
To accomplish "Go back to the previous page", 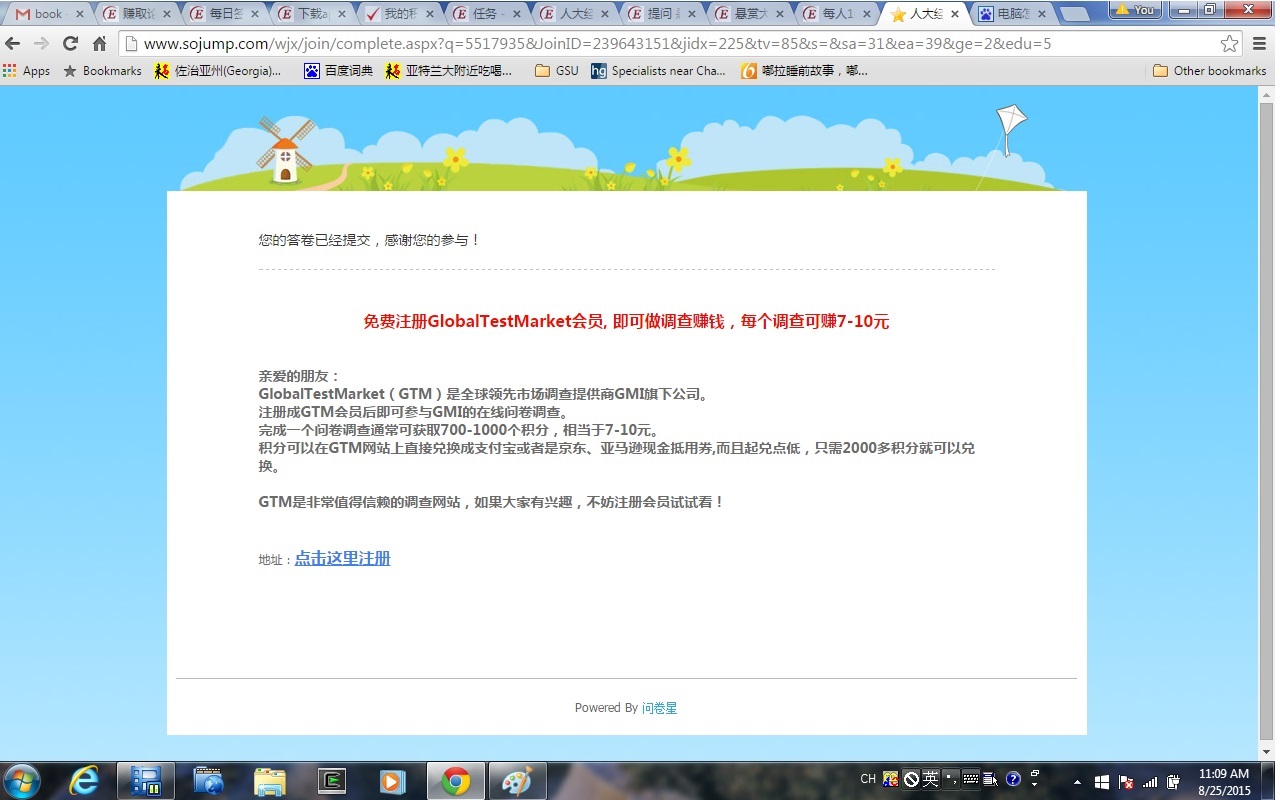I will point(13,44).
